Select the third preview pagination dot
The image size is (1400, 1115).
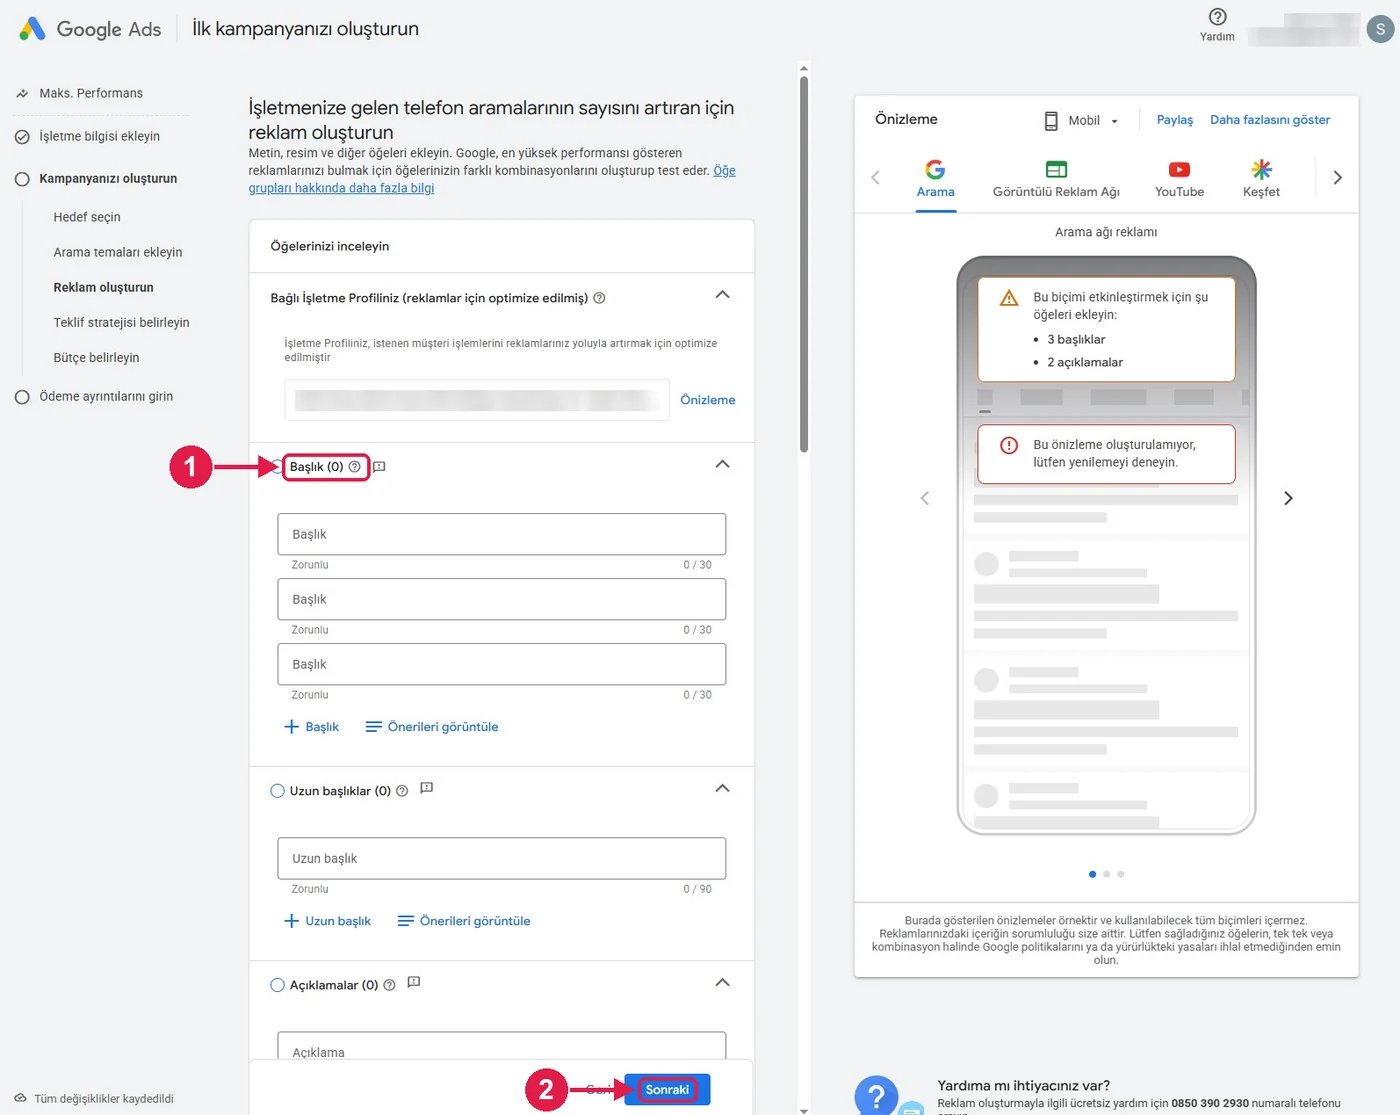(1120, 874)
